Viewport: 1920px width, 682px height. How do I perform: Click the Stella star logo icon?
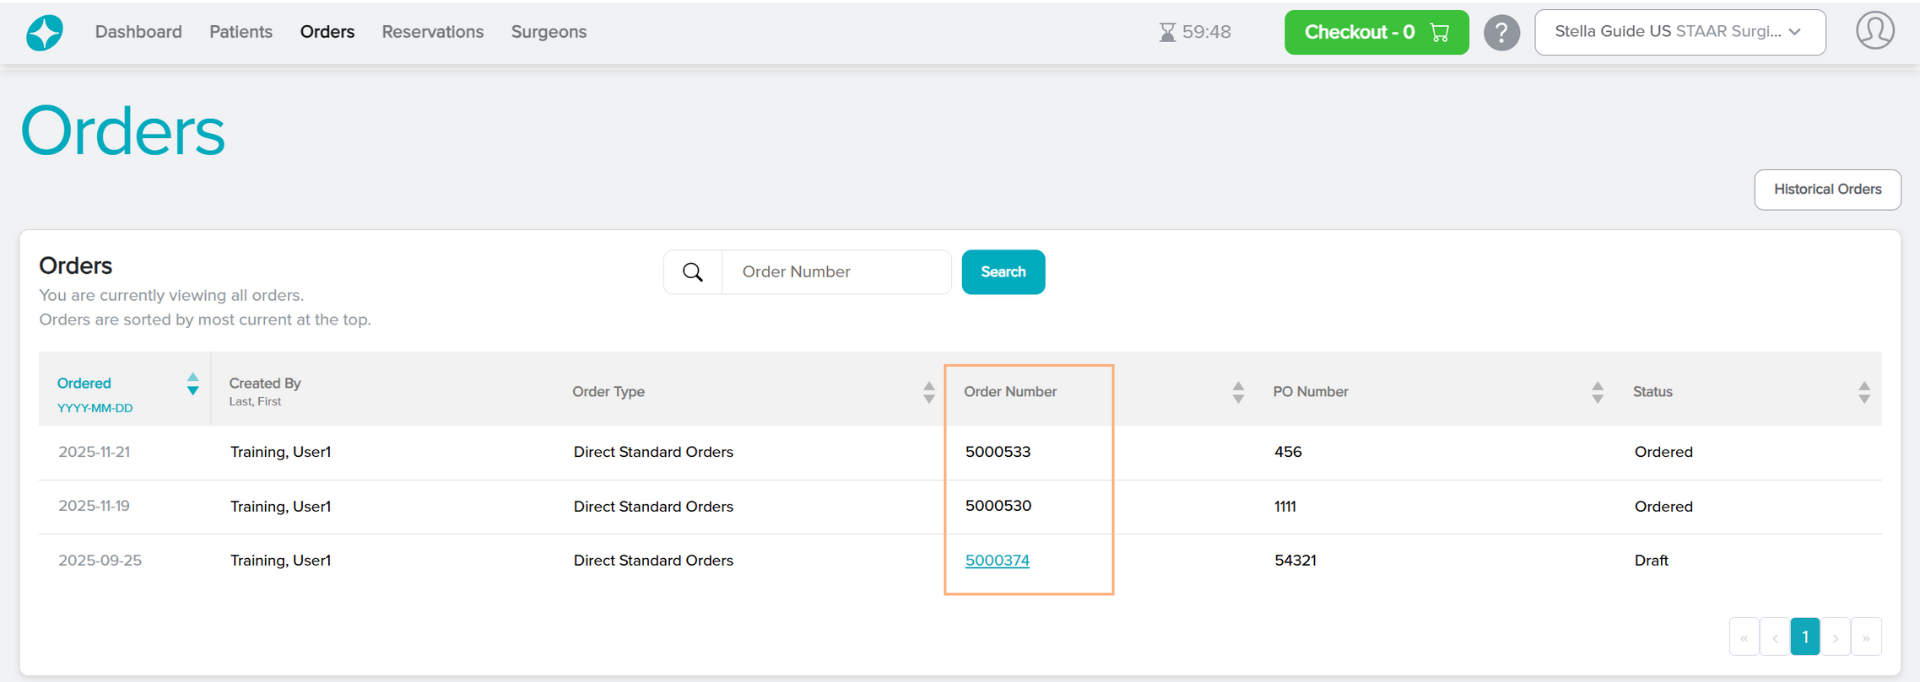click(44, 32)
